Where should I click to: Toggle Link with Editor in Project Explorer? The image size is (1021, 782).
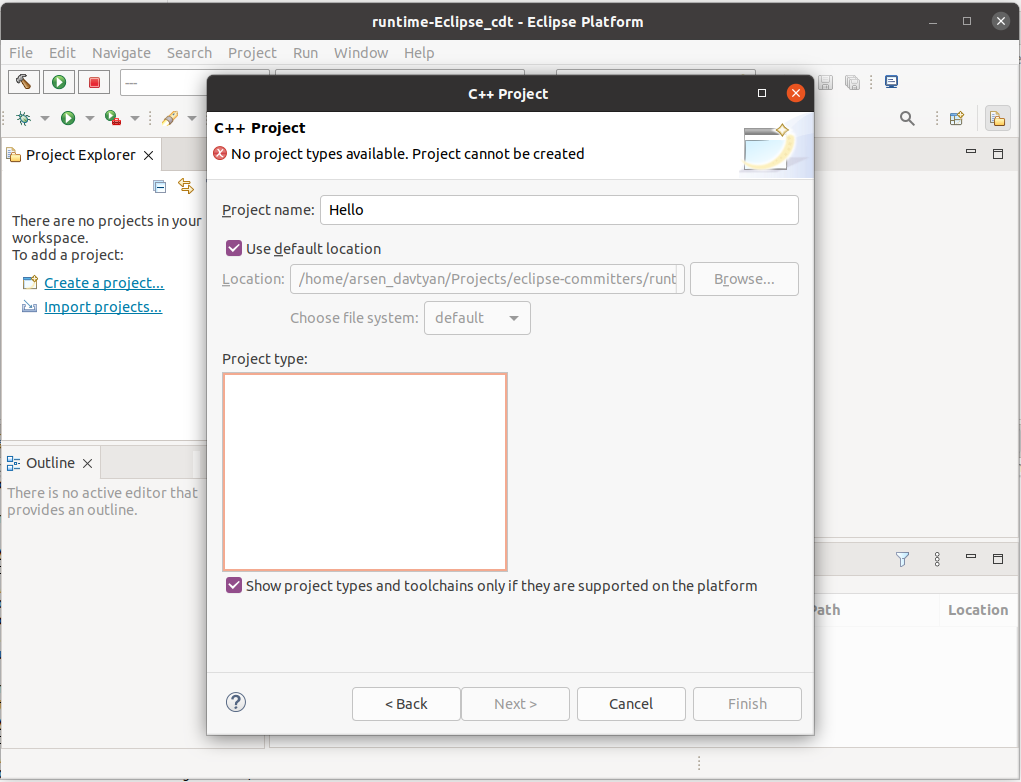coord(186,186)
